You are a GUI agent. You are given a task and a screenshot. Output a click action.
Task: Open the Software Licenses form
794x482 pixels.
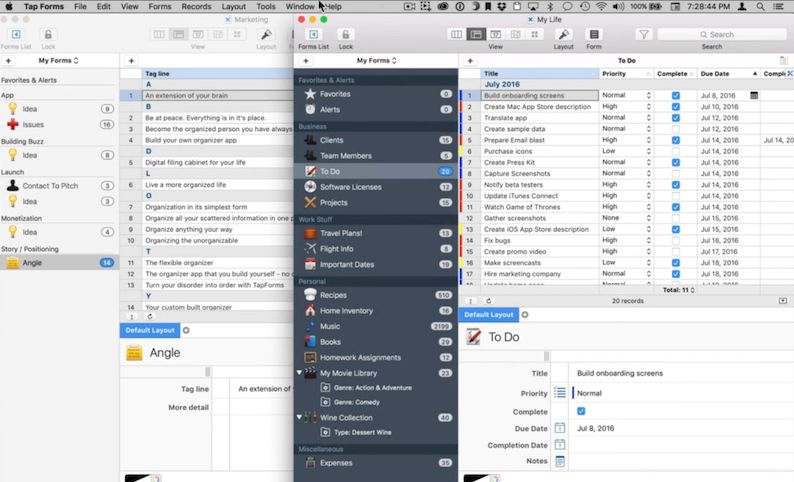(350, 187)
